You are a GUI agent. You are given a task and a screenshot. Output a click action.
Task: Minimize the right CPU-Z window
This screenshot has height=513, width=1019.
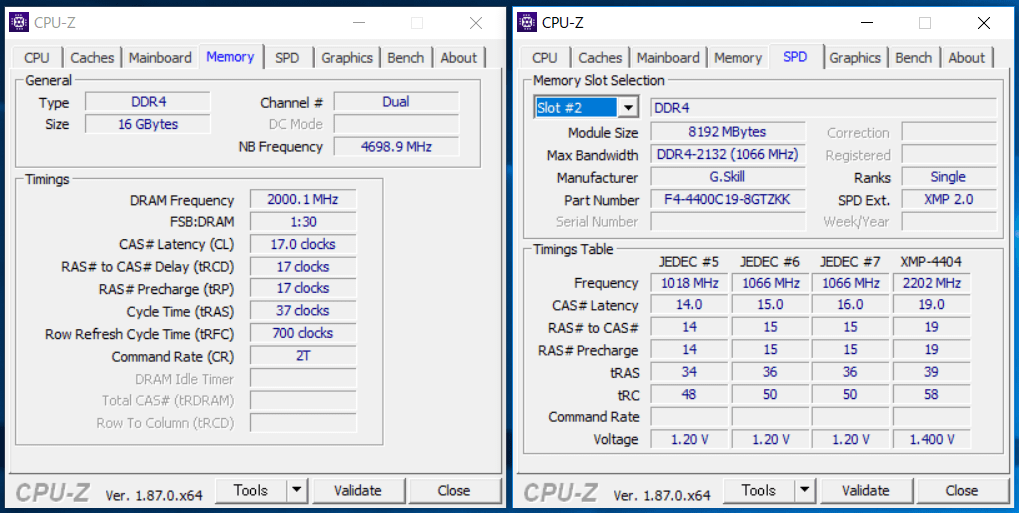click(x=867, y=23)
